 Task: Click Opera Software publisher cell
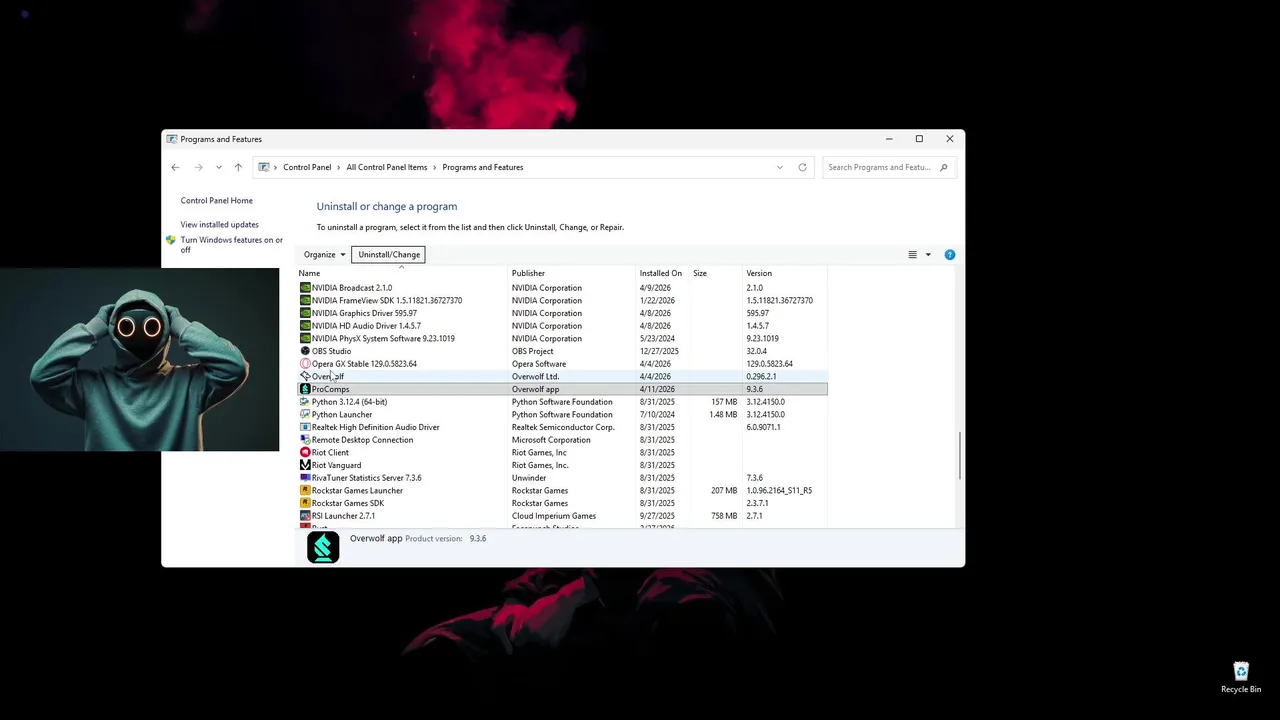[x=539, y=364]
